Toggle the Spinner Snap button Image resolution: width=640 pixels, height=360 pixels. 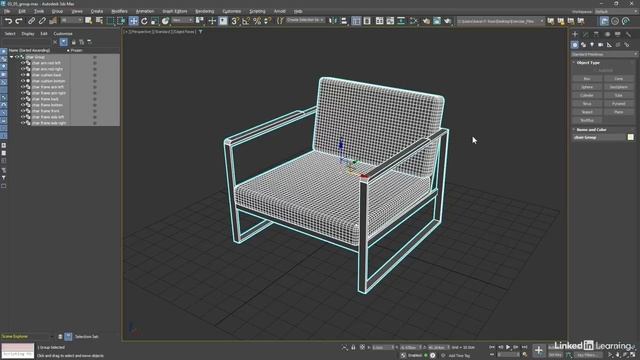pos(267,21)
